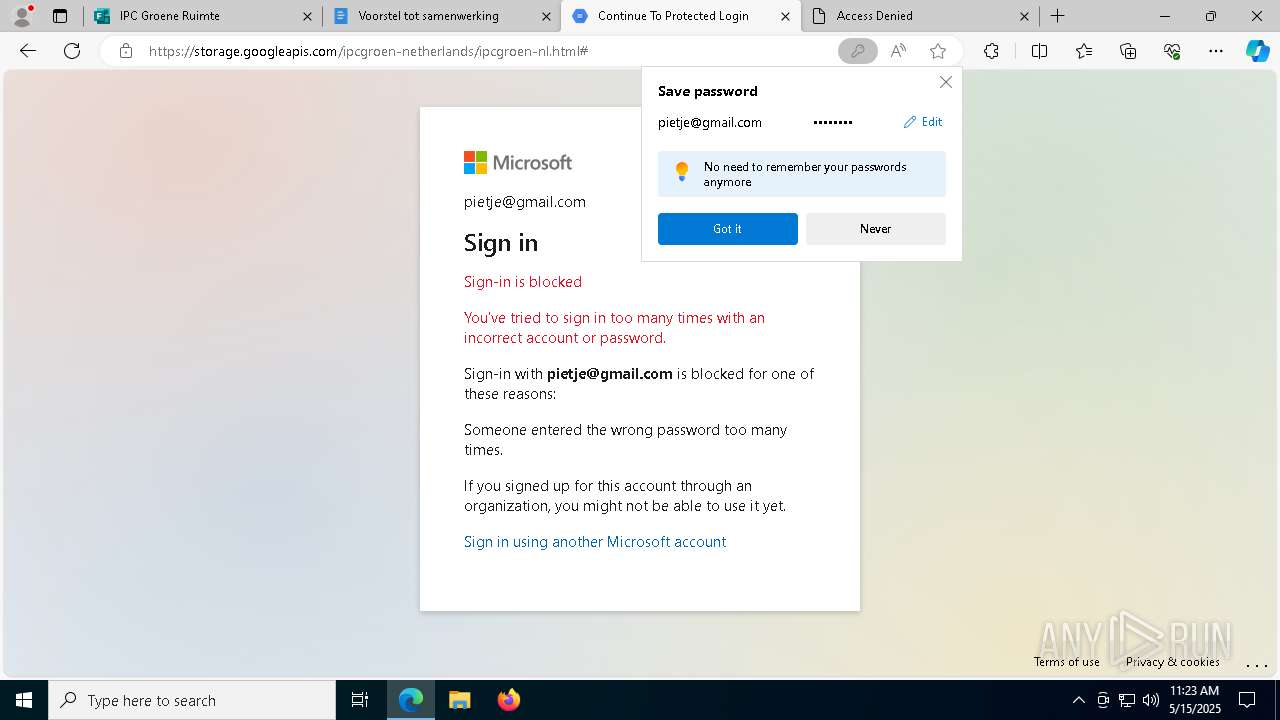Open the footer ellipsis options
This screenshot has width=1280, height=720.
[x=1256, y=664]
